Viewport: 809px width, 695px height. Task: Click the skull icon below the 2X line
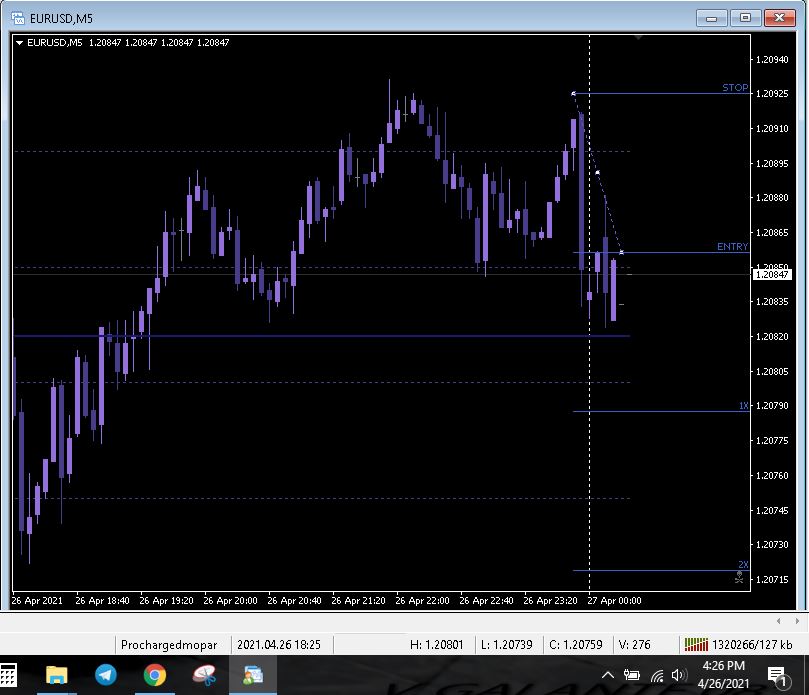point(739,577)
